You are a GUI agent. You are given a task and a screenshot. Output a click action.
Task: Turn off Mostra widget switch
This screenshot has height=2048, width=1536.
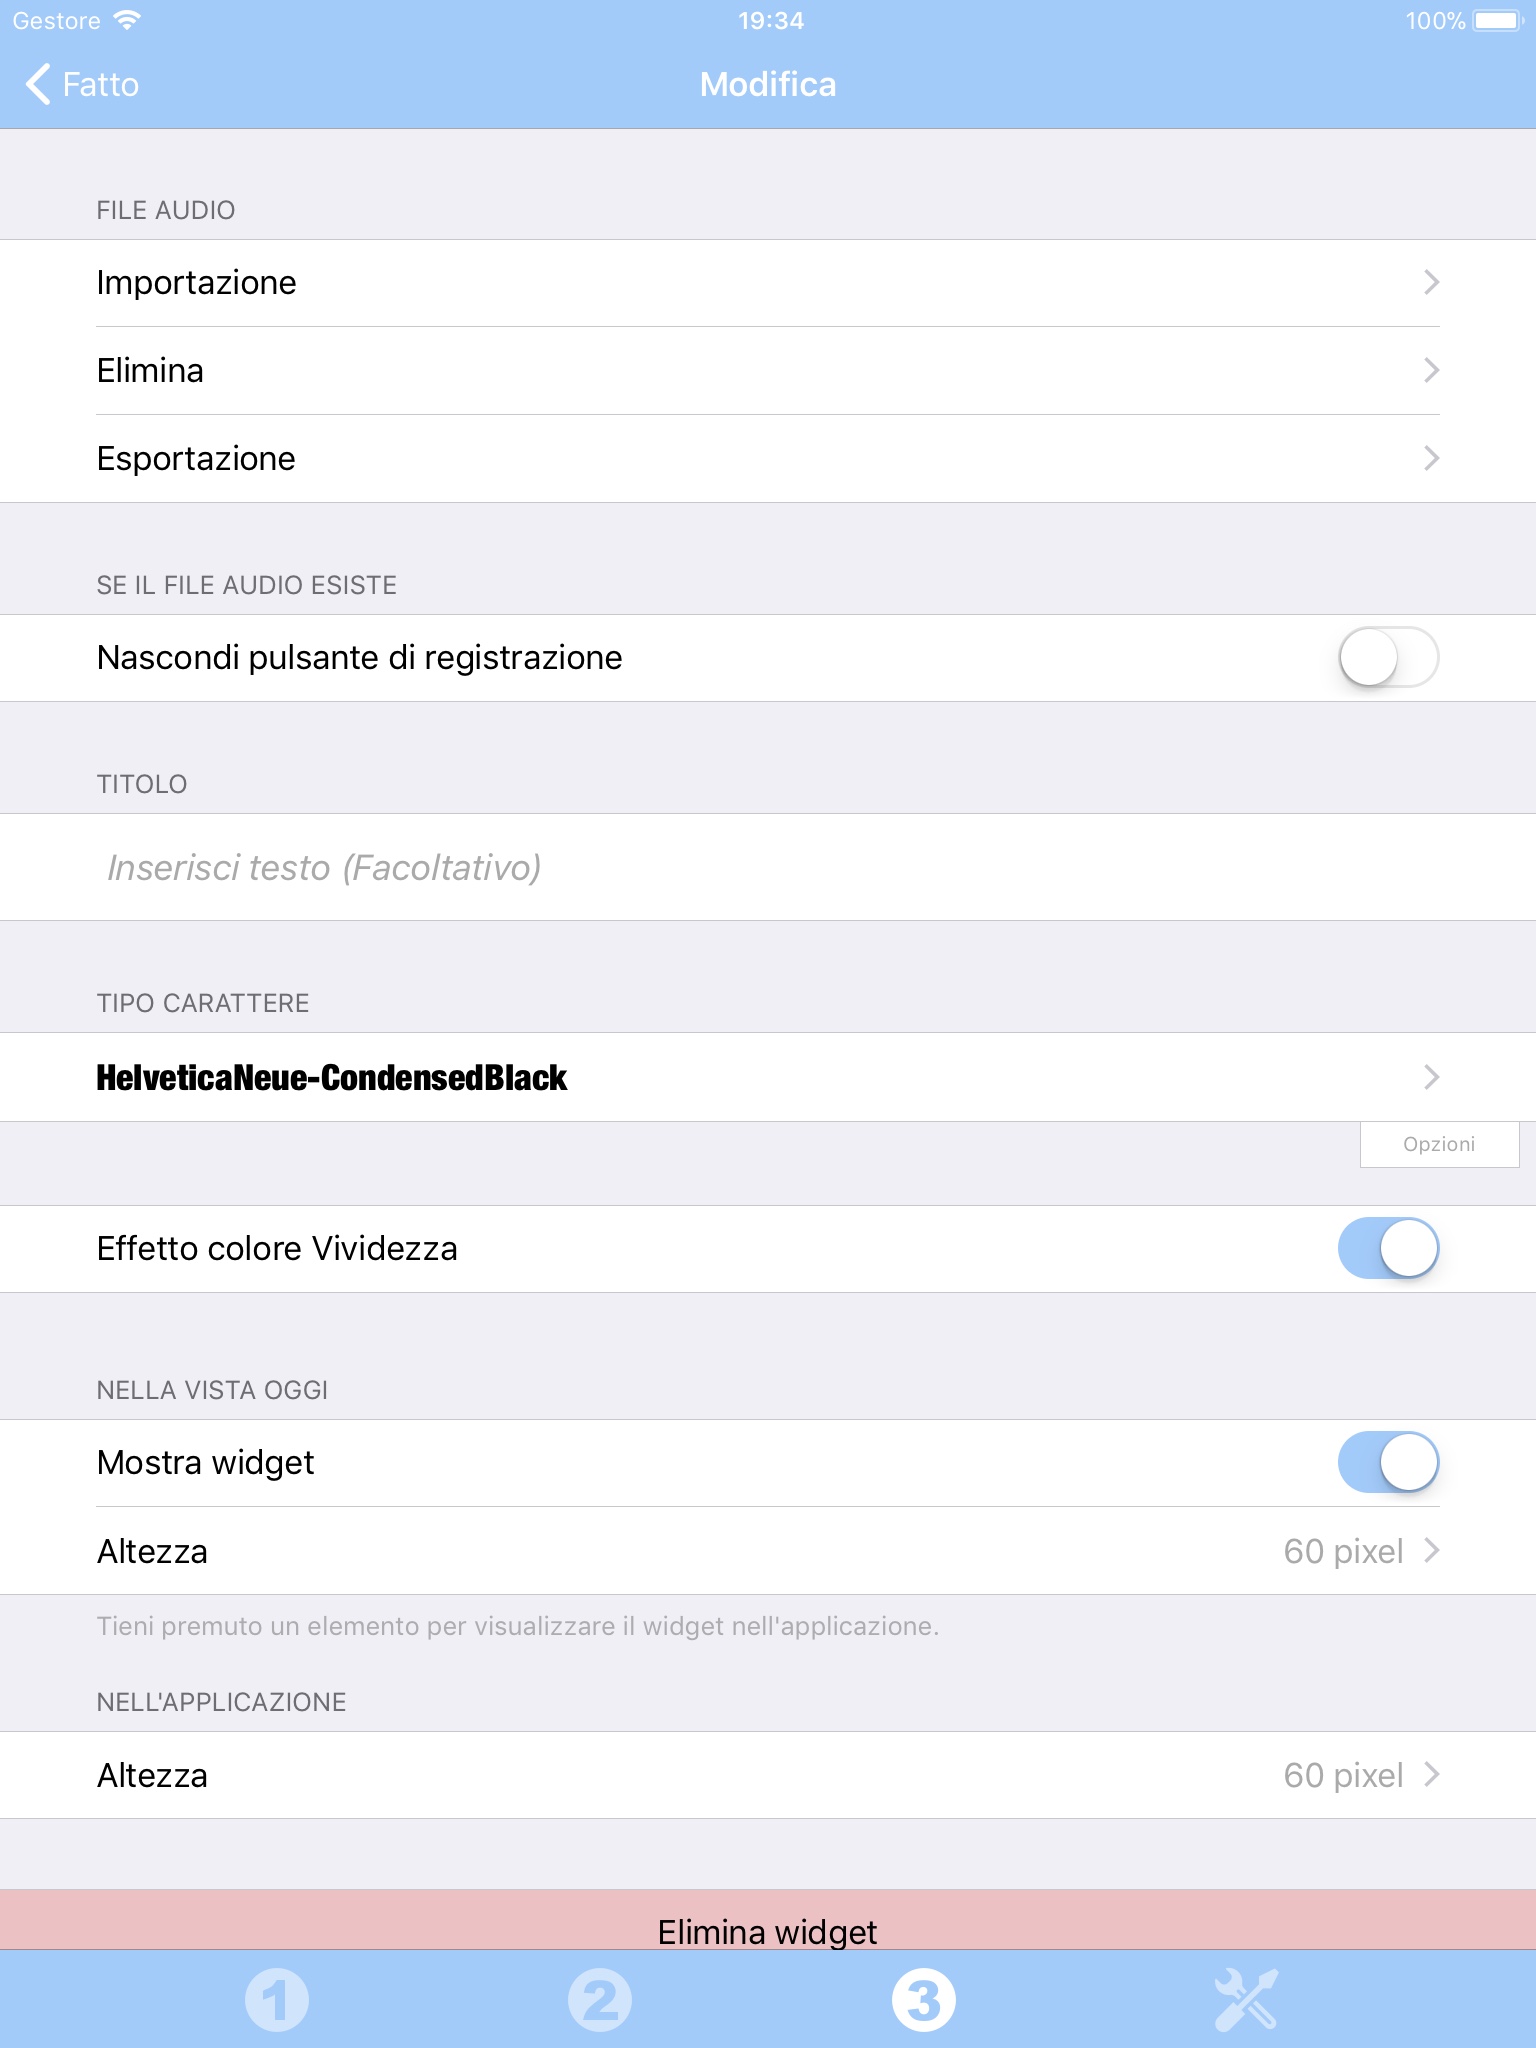1388,1462
